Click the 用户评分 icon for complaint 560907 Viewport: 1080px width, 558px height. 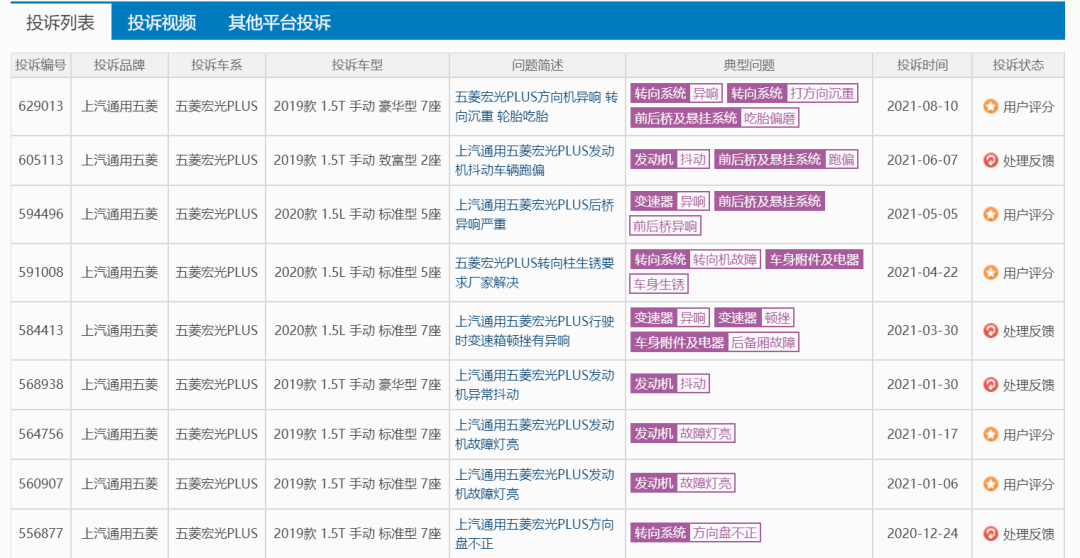990,484
